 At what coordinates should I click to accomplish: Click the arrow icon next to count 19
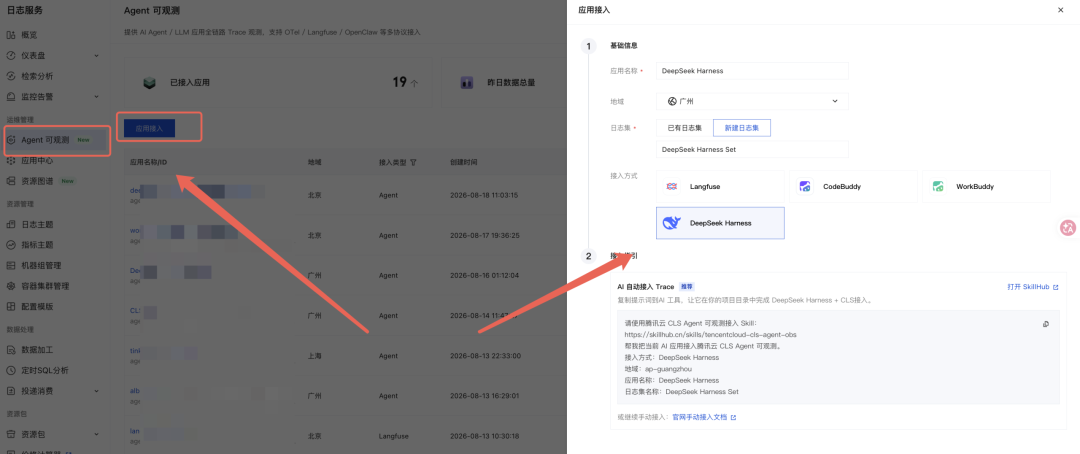414,83
